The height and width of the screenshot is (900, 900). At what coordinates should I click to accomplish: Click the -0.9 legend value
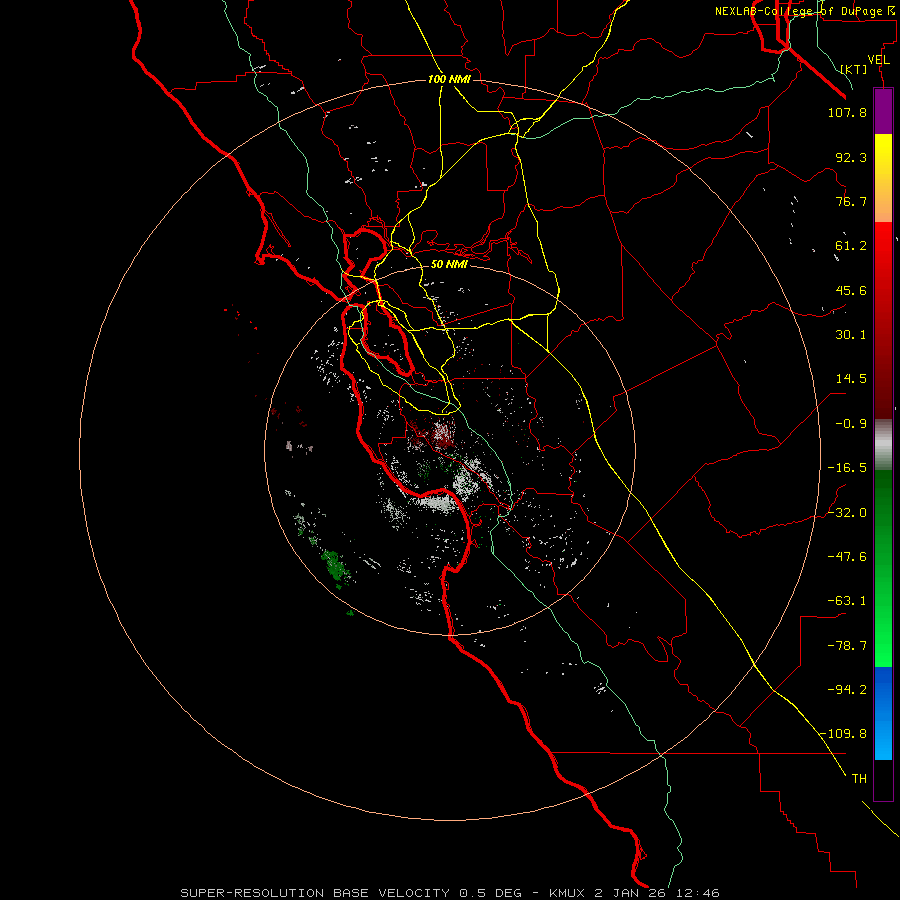pos(851,424)
